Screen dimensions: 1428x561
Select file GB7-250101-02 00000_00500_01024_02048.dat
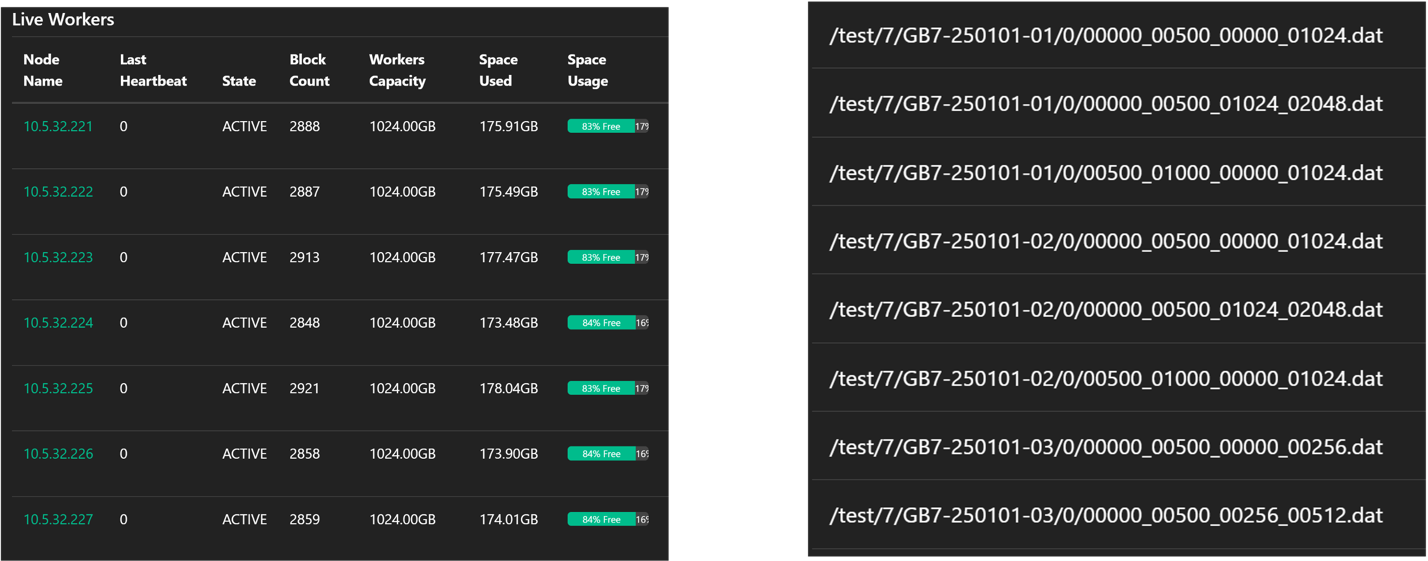[1106, 310]
